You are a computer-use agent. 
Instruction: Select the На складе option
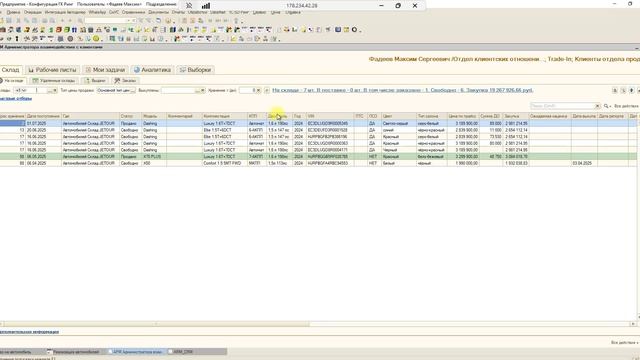pos(12,81)
